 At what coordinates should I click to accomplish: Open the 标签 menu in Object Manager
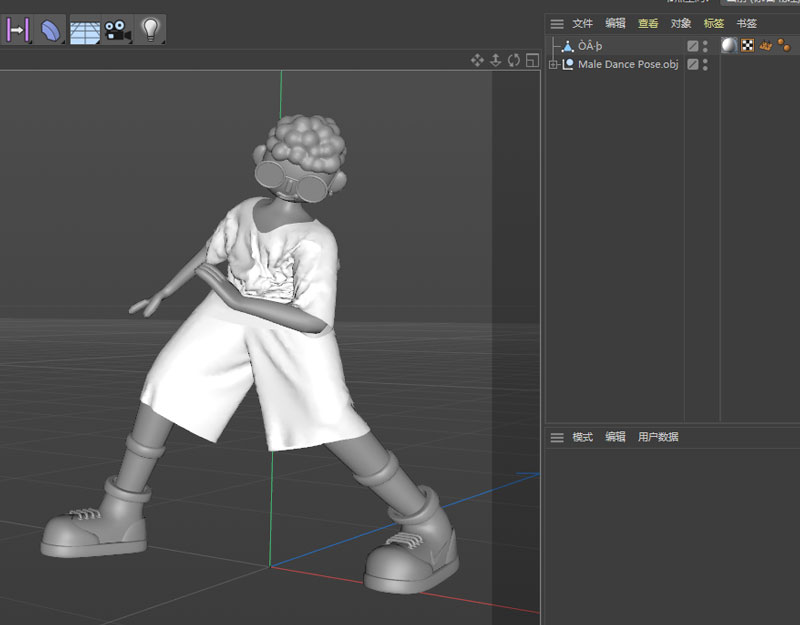click(x=713, y=23)
